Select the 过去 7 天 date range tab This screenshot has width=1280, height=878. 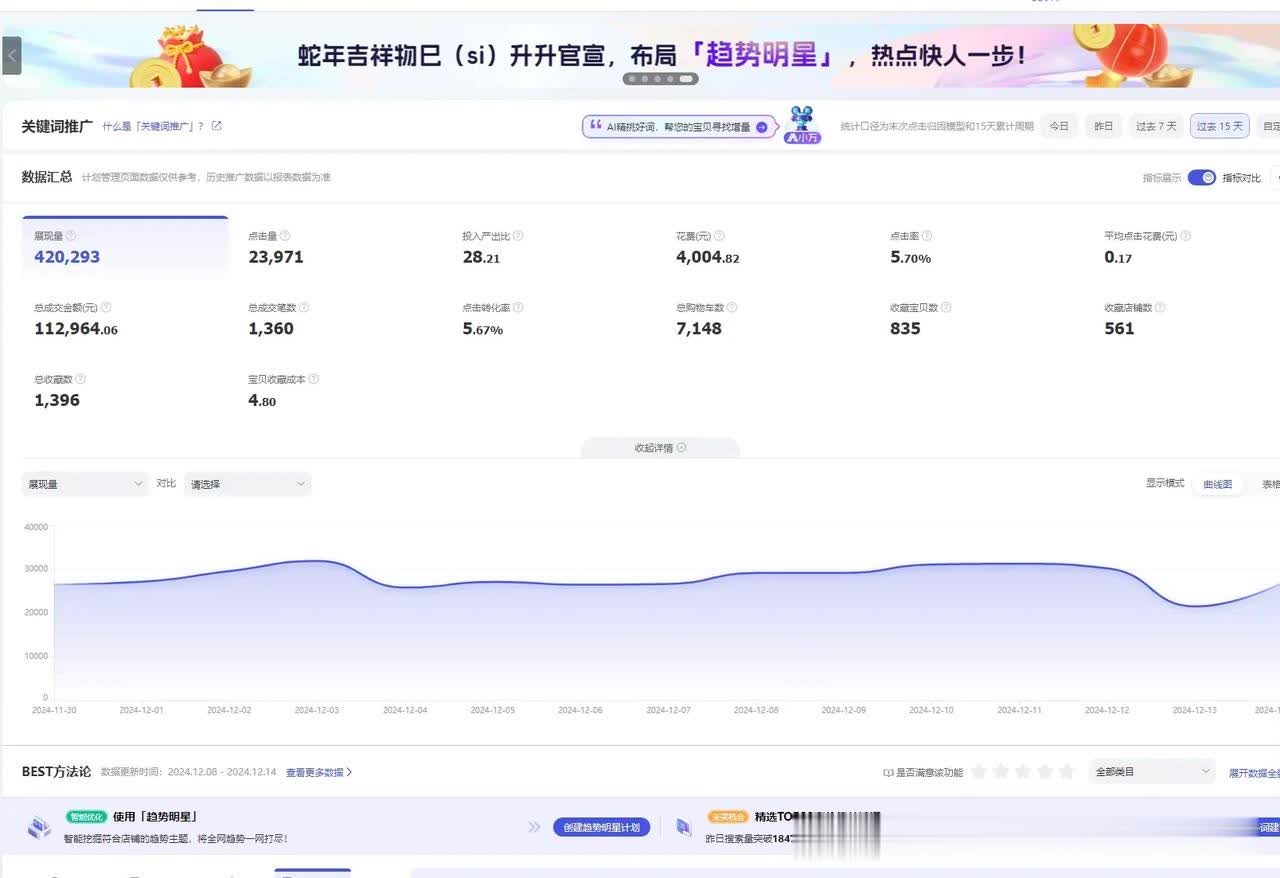click(x=1156, y=126)
